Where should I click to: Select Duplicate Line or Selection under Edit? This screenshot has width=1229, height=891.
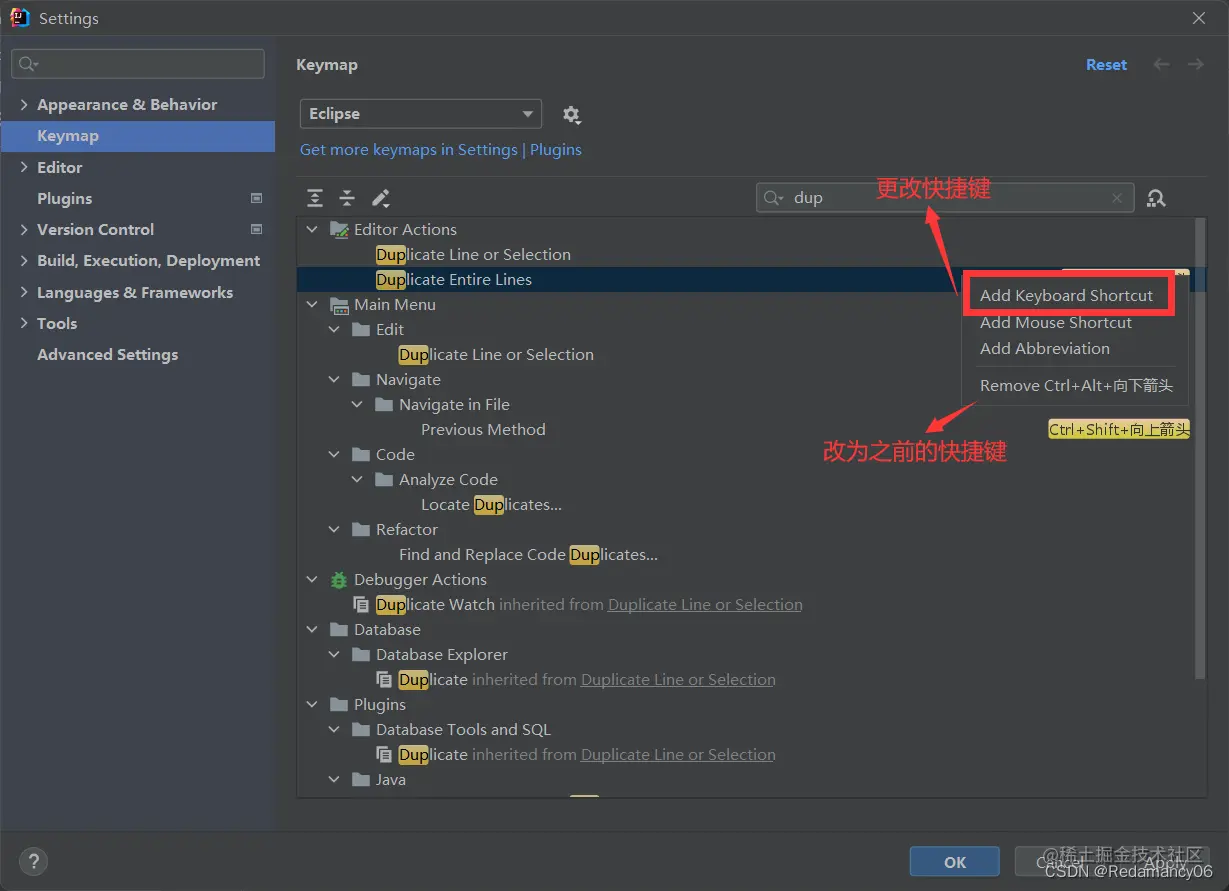tap(496, 354)
